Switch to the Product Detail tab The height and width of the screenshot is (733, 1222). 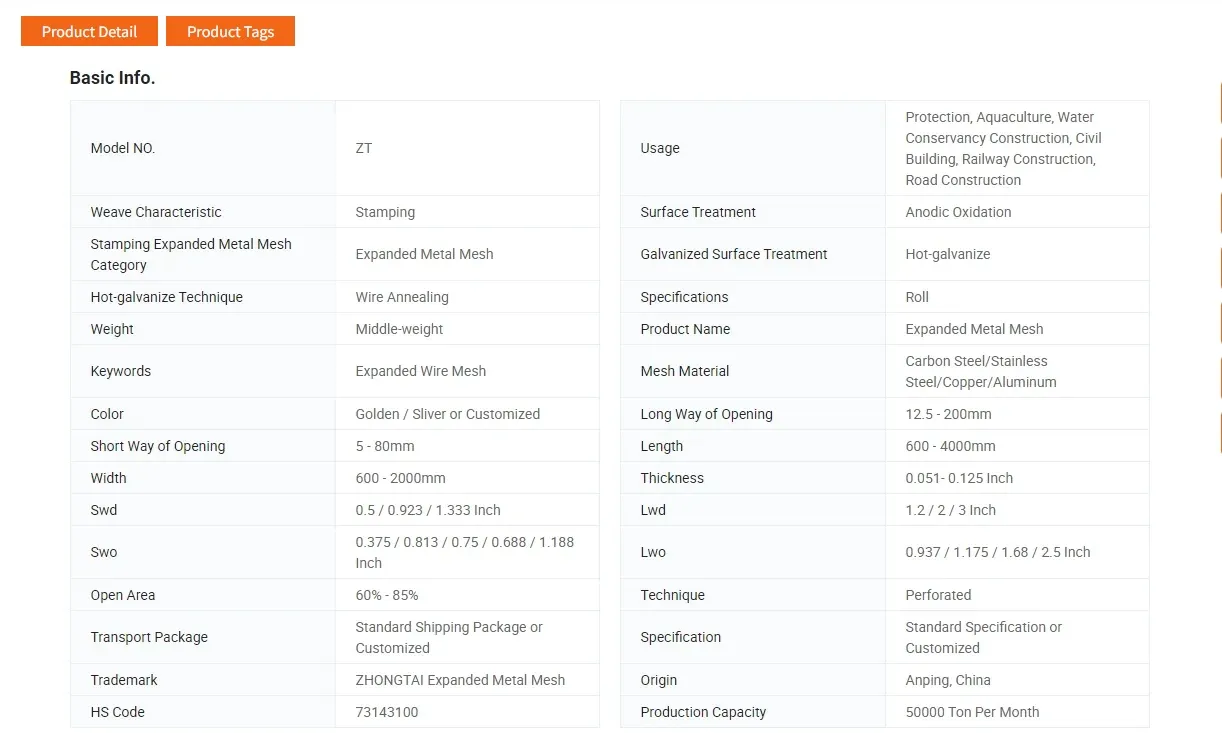(x=89, y=31)
